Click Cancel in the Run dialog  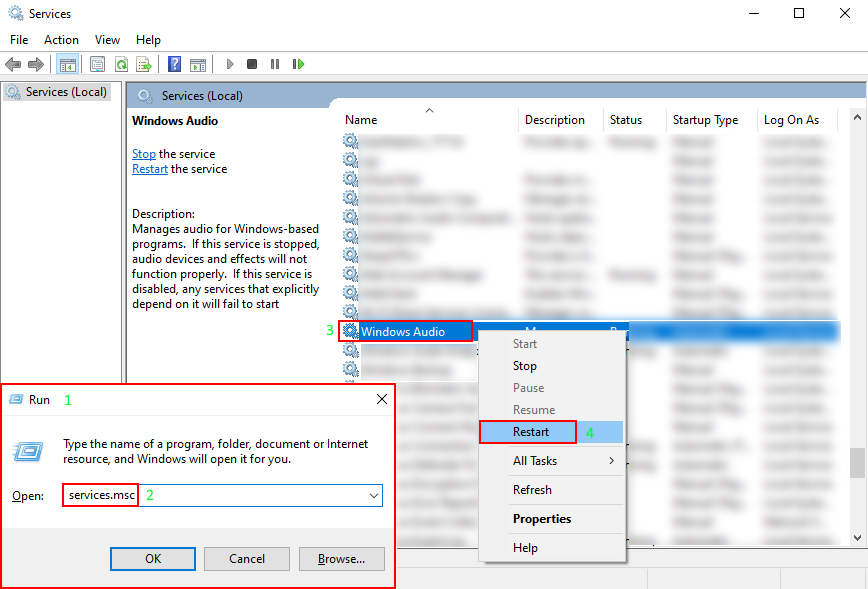pyautogui.click(x=247, y=559)
